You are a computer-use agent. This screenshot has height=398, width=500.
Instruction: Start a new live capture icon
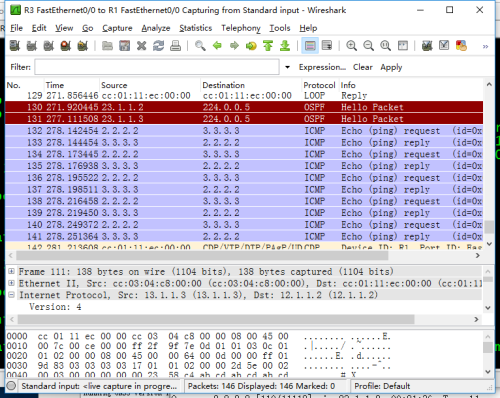click(x=49, y=46)
